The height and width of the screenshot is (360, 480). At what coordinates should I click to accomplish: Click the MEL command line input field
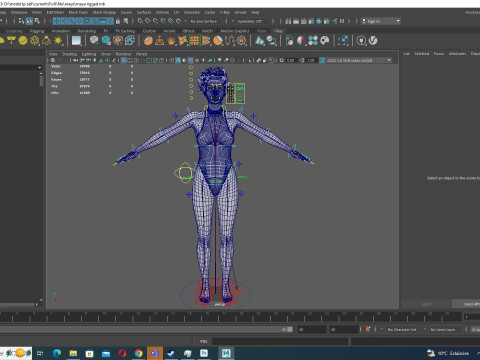280,341
